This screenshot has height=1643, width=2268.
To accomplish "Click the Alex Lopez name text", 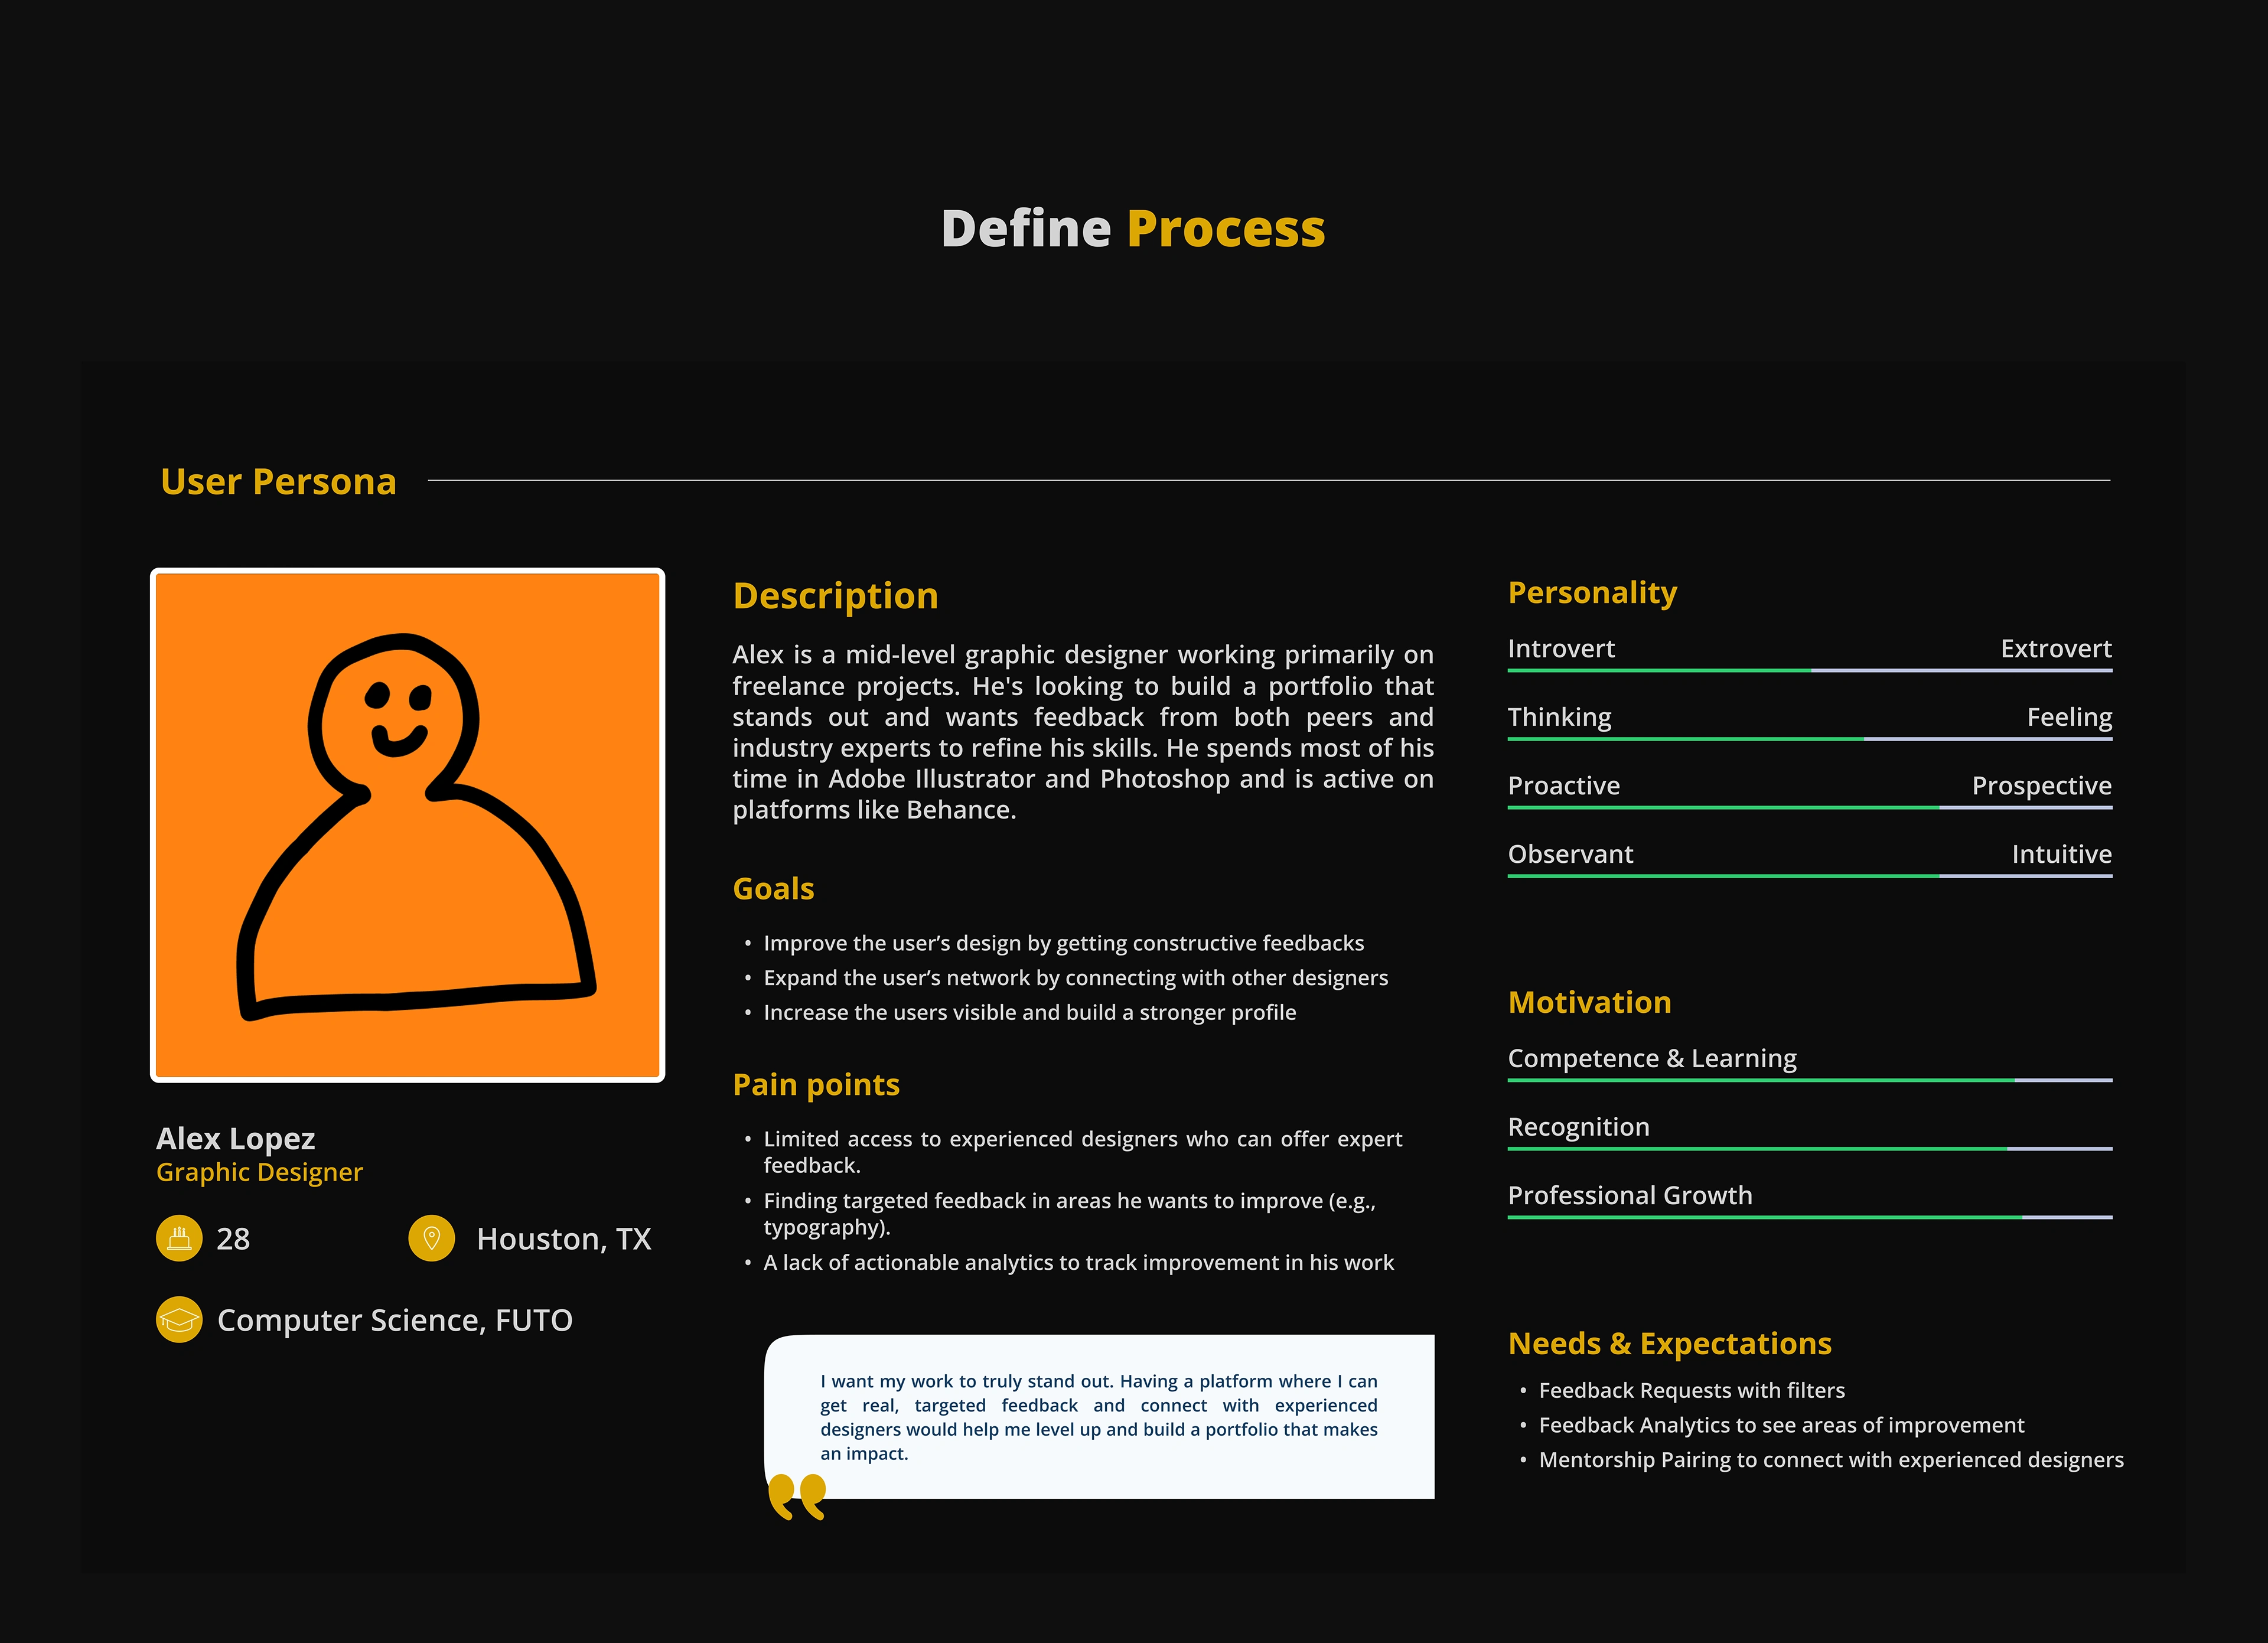I will [236, 1138].
